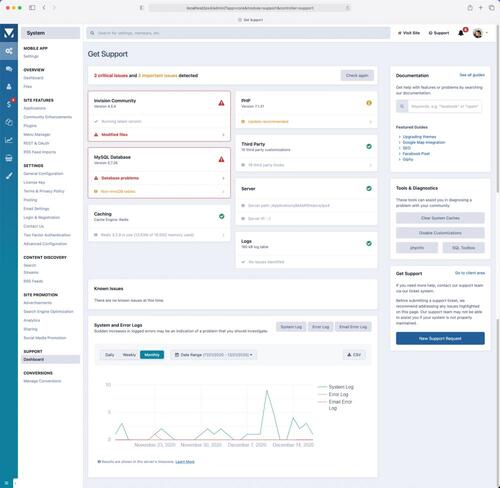Screen dimensions: 500x488
Task: Open the Community speech-bubbles sidebar icon
Action: pyautogui.click(x=9, y=69)
